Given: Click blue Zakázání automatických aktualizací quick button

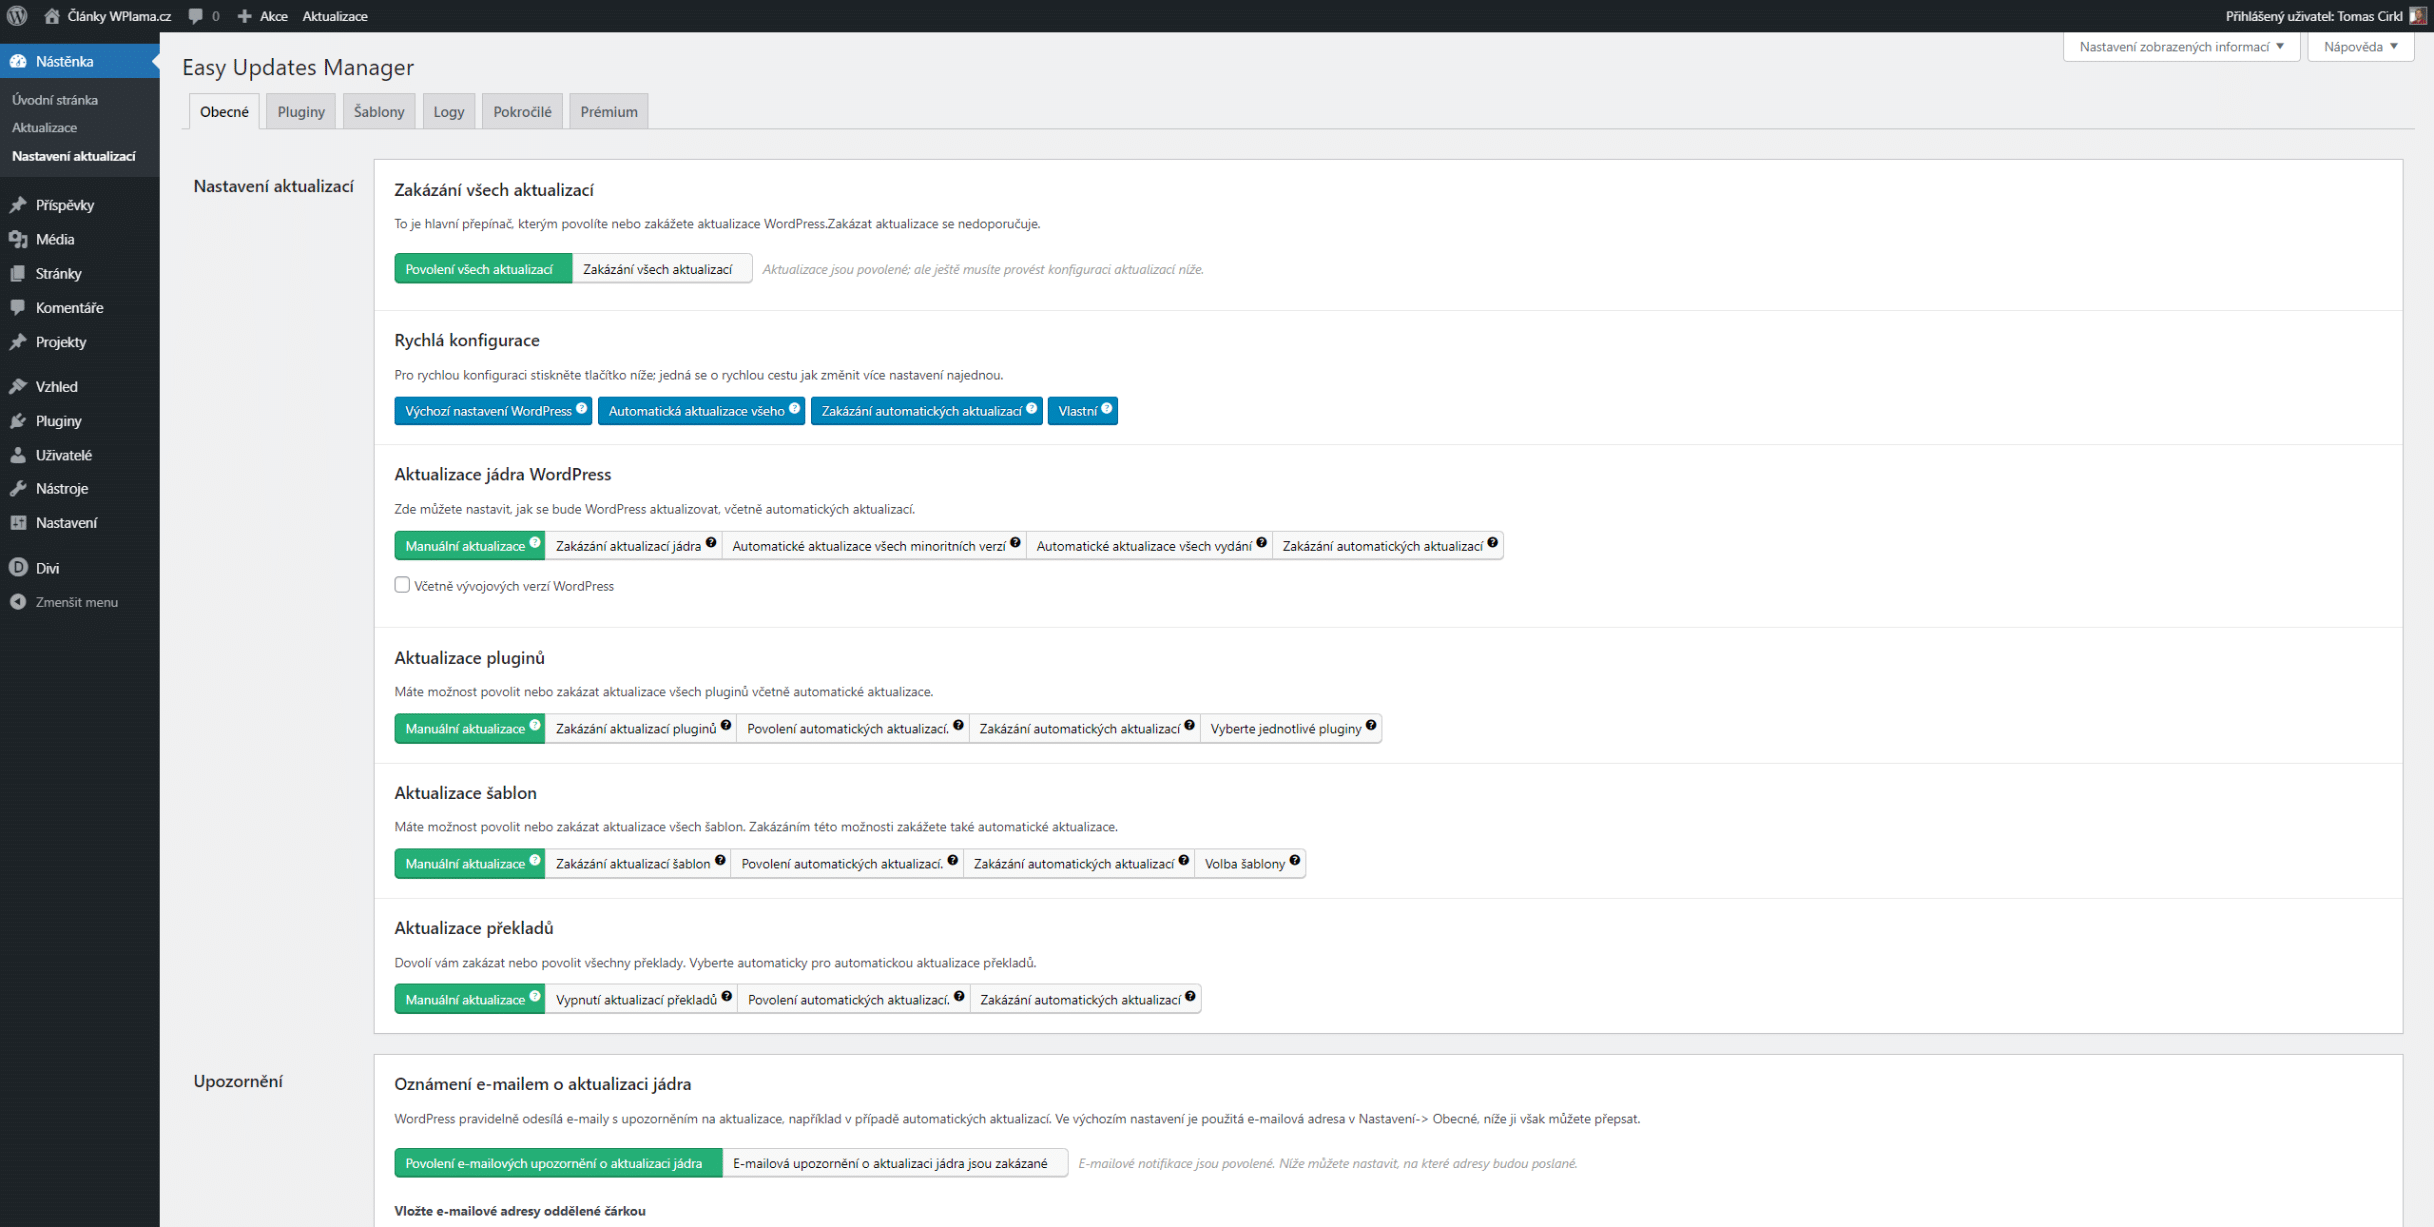Looking at the screenshot, I should (x=926, y=411).
